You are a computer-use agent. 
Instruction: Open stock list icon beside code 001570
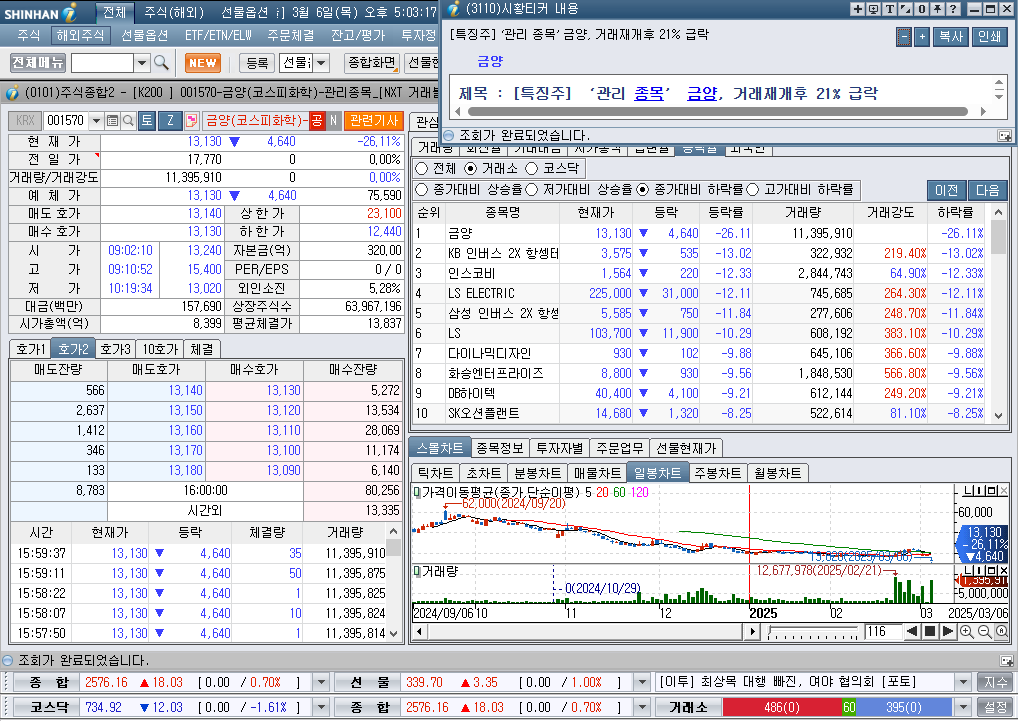coord(112,121)
